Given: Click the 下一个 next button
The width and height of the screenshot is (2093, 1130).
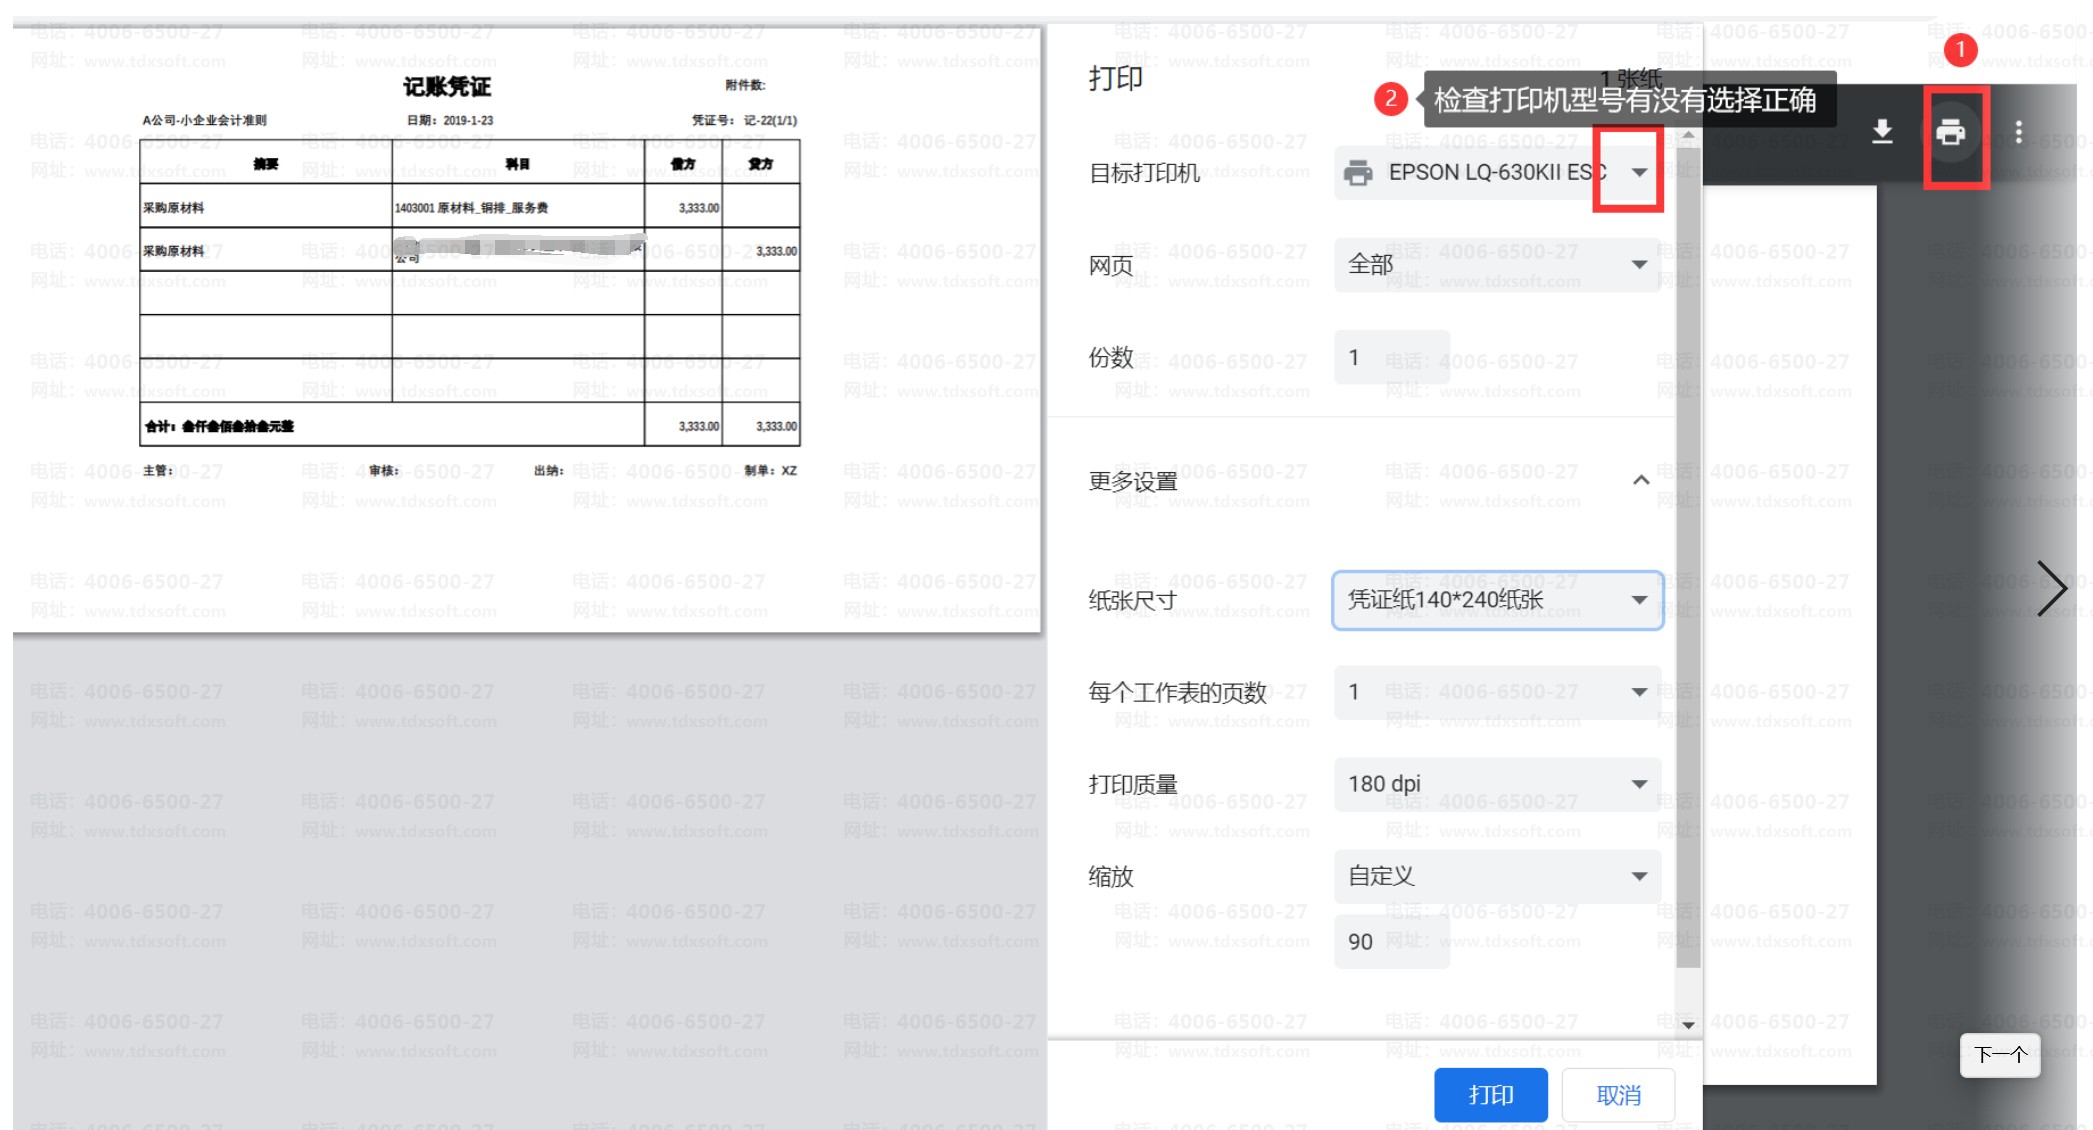Looking at the screenshot, I should (1999, 1055).
